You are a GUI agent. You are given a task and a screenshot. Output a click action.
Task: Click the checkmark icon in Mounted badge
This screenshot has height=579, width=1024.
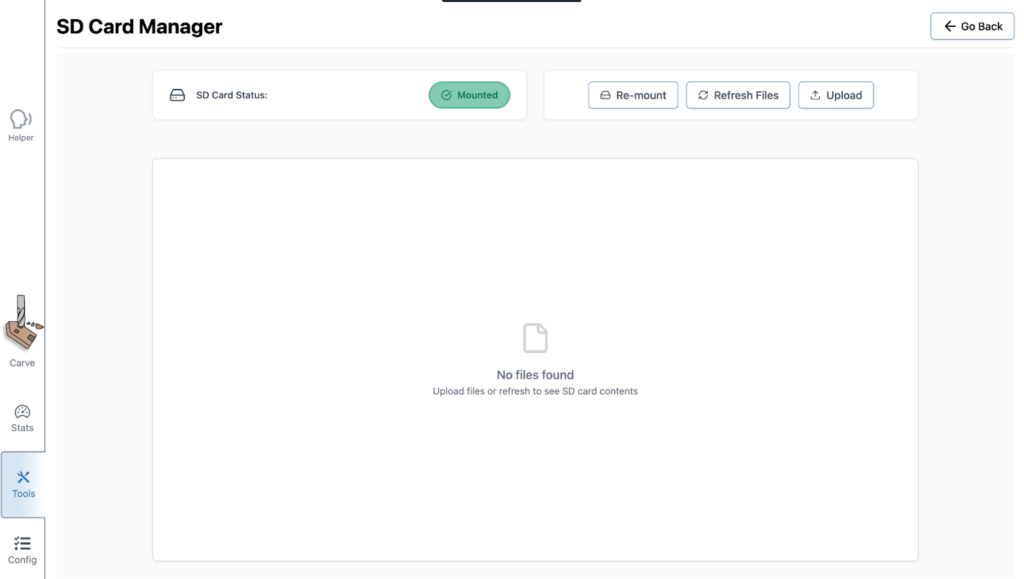446,95
